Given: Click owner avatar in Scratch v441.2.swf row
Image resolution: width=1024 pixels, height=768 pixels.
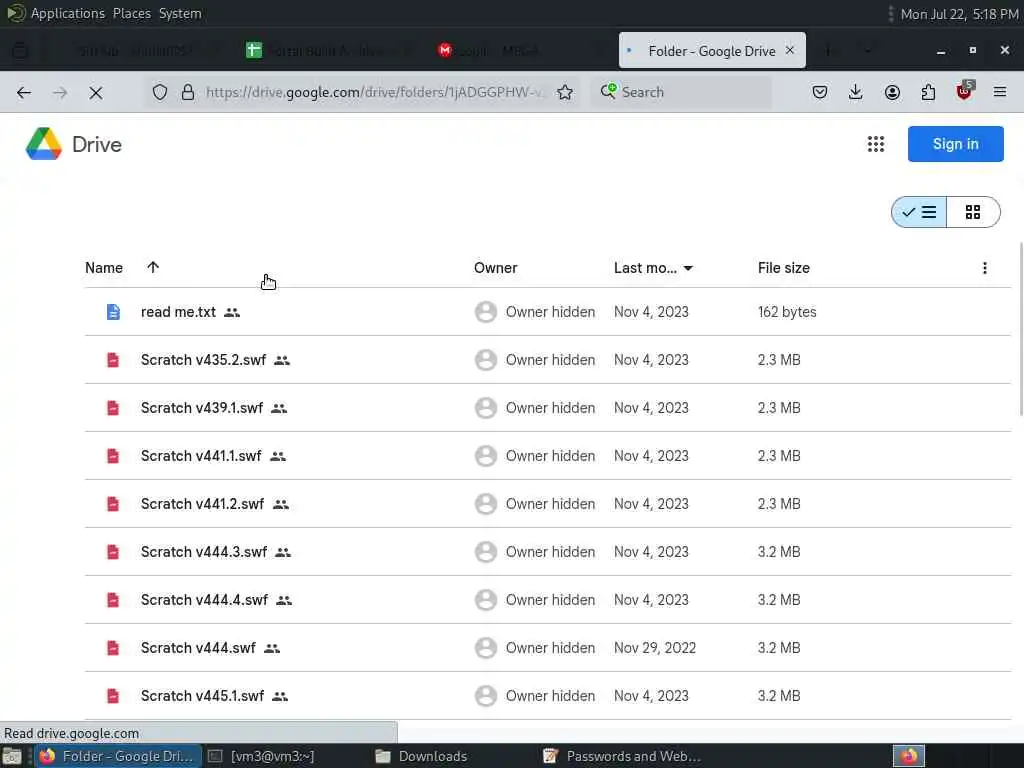Looking at the screenshot, I should coord(485,504).
